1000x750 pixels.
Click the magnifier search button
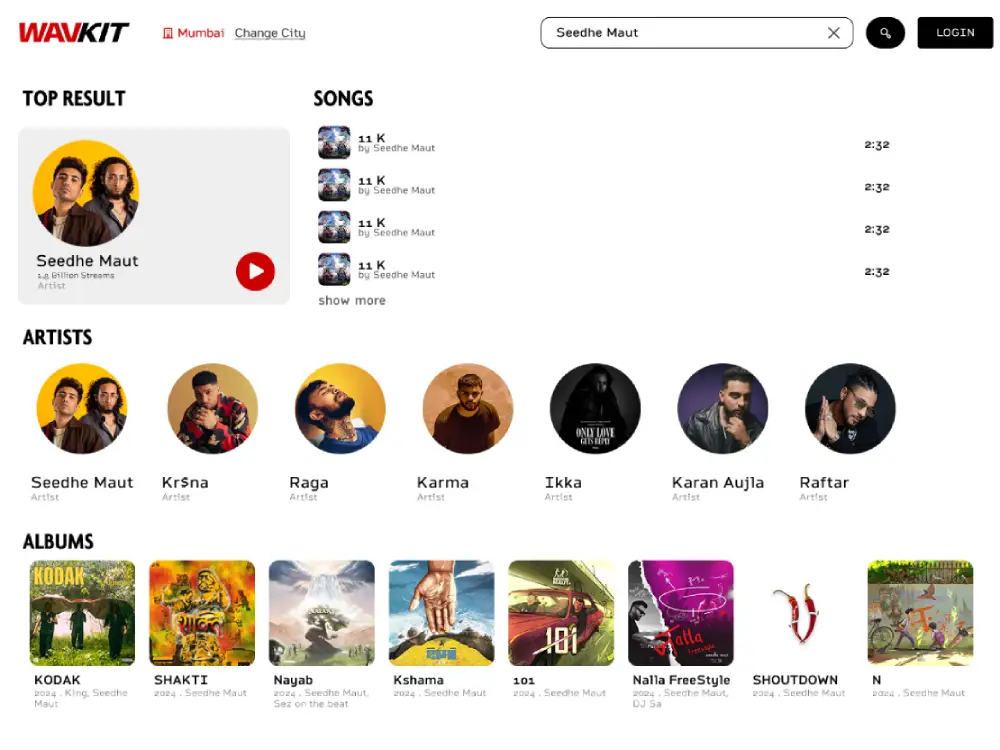[885, 33]
